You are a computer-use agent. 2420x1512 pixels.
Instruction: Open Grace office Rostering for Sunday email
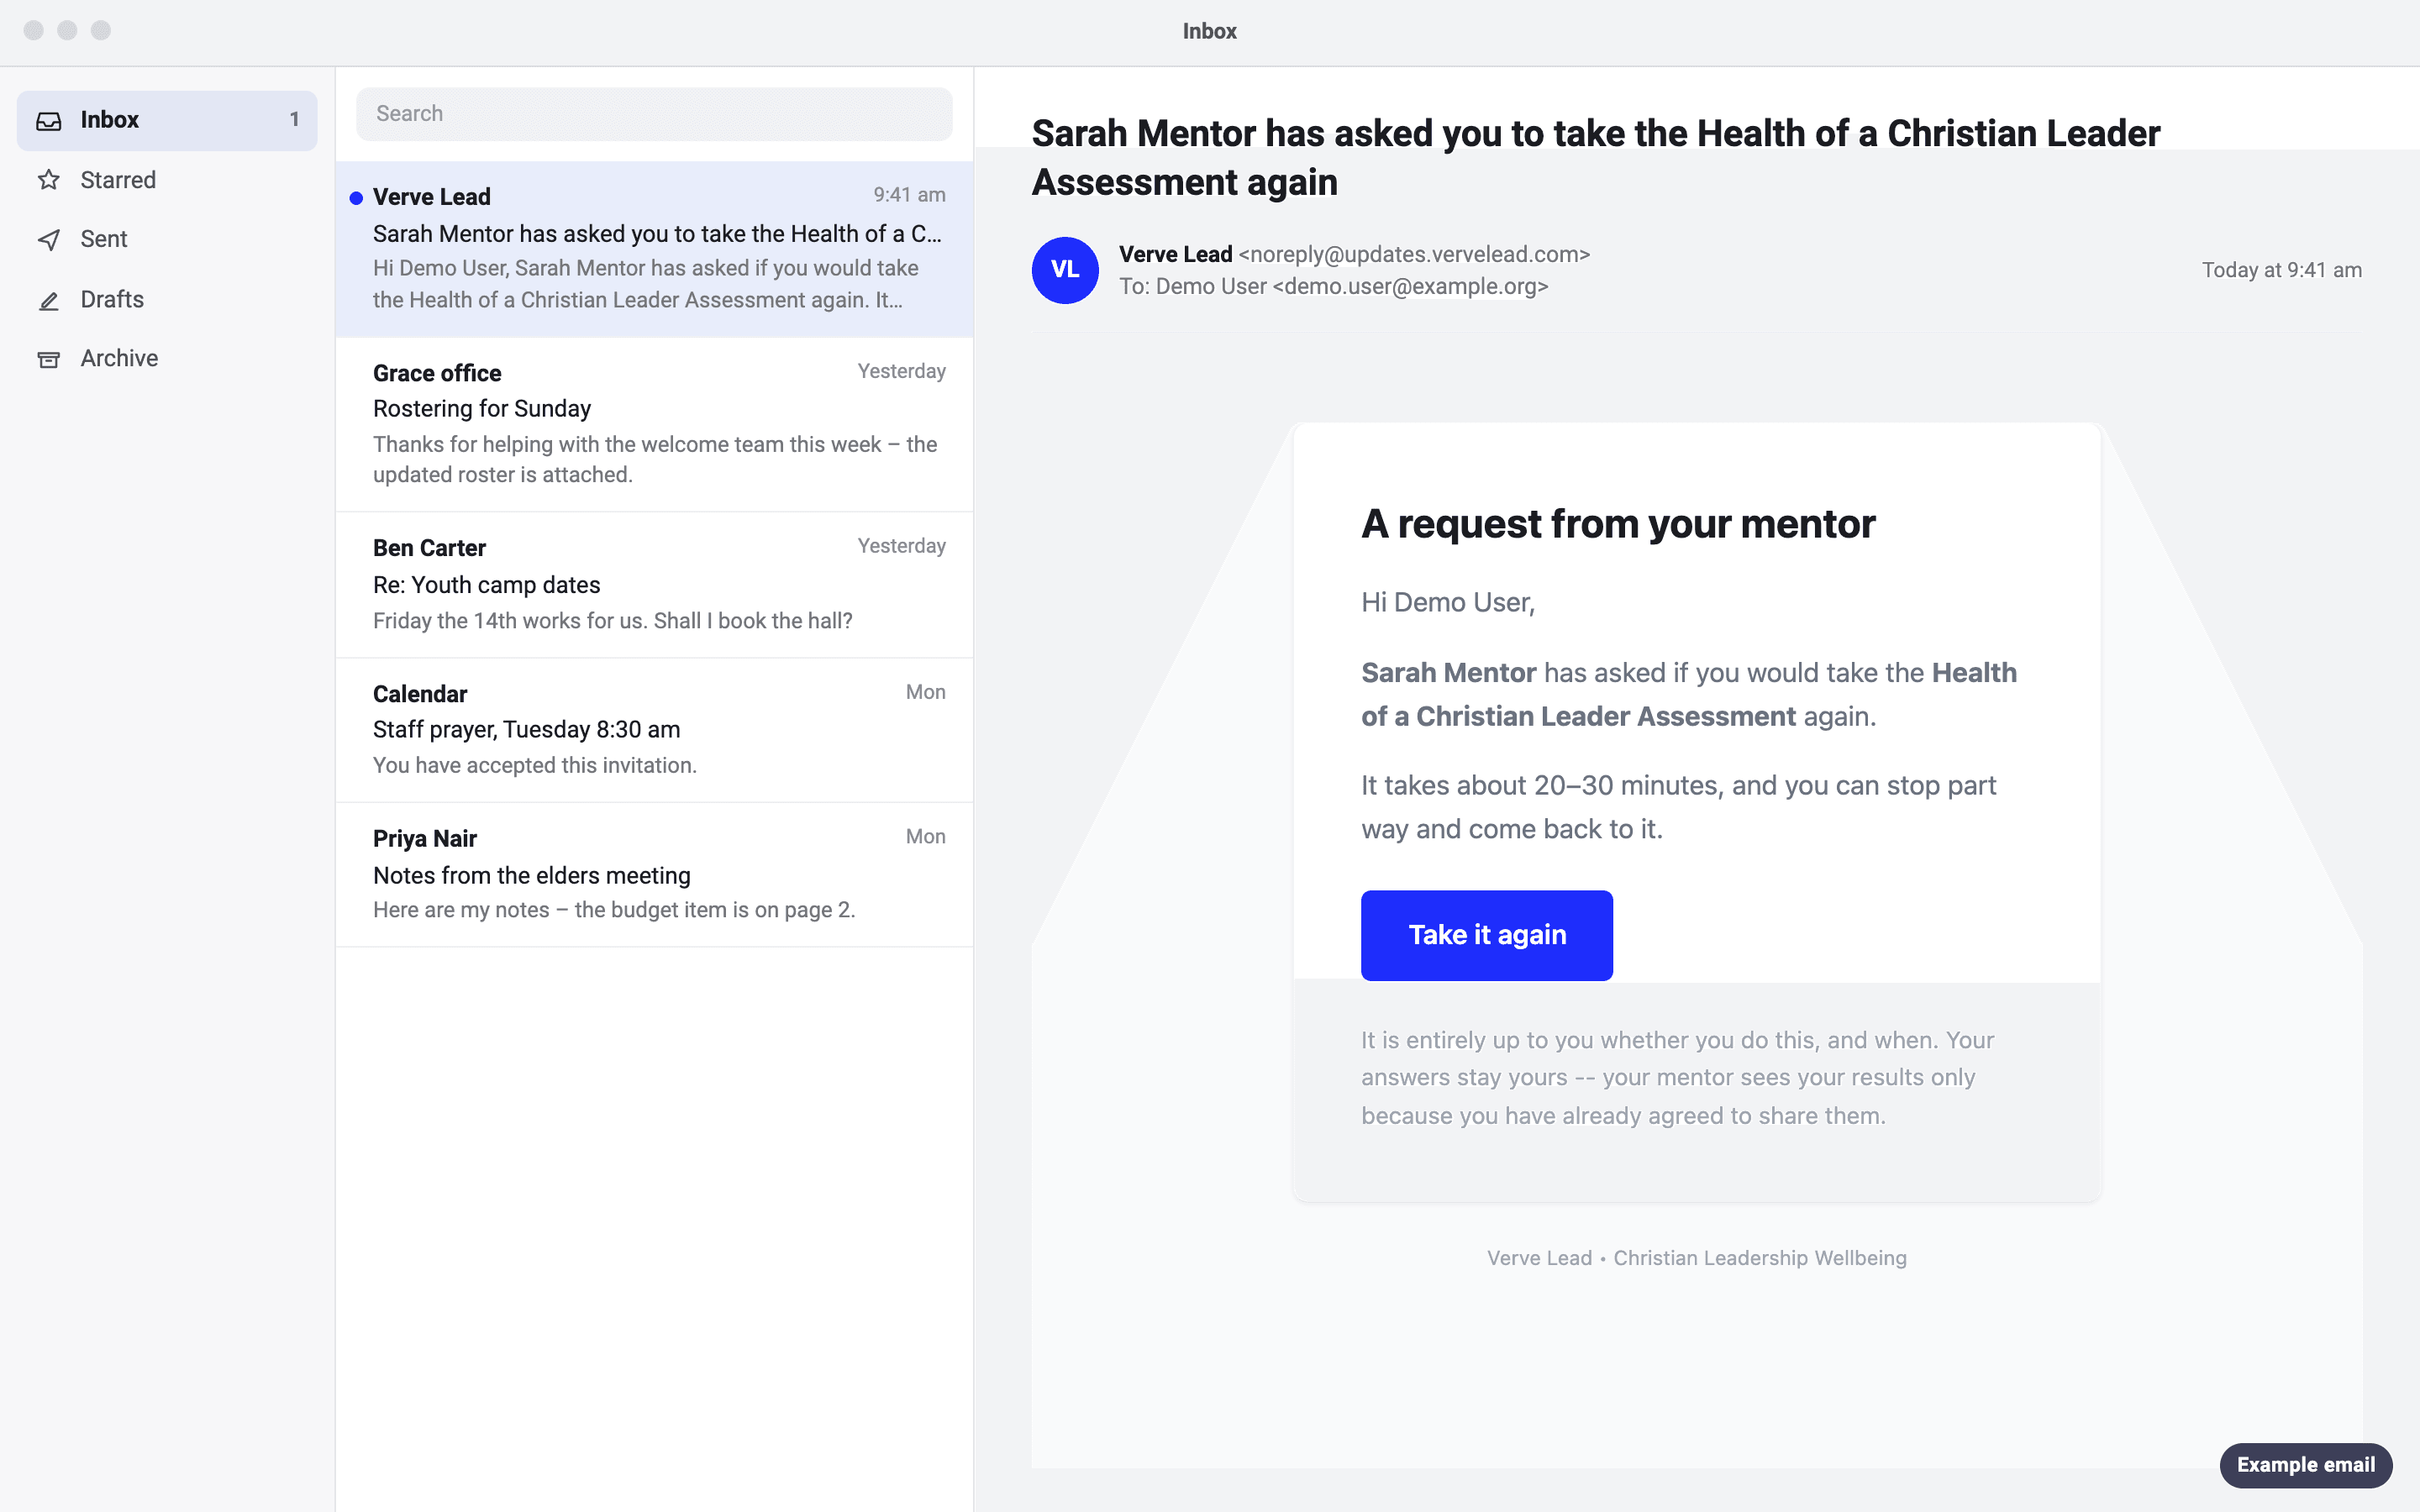pyautogui.click(x=654, y=424)
